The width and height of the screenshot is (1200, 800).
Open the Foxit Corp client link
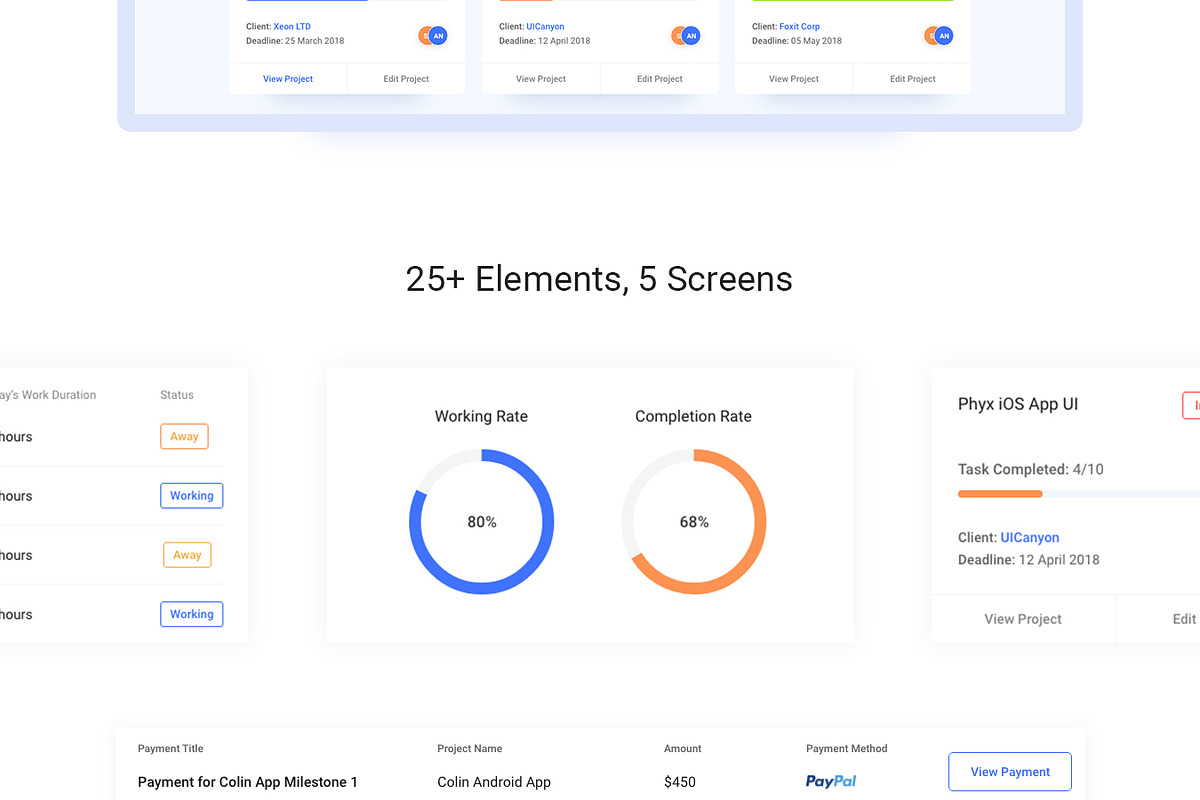800,27
